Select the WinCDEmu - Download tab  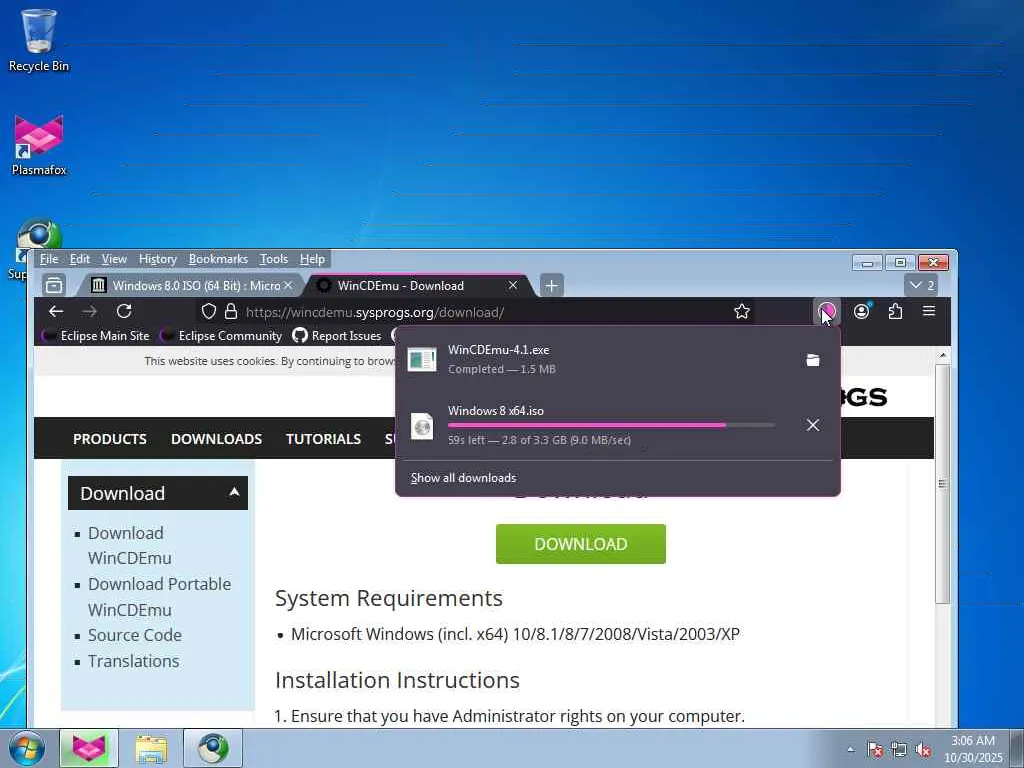(x=418, y=285)
